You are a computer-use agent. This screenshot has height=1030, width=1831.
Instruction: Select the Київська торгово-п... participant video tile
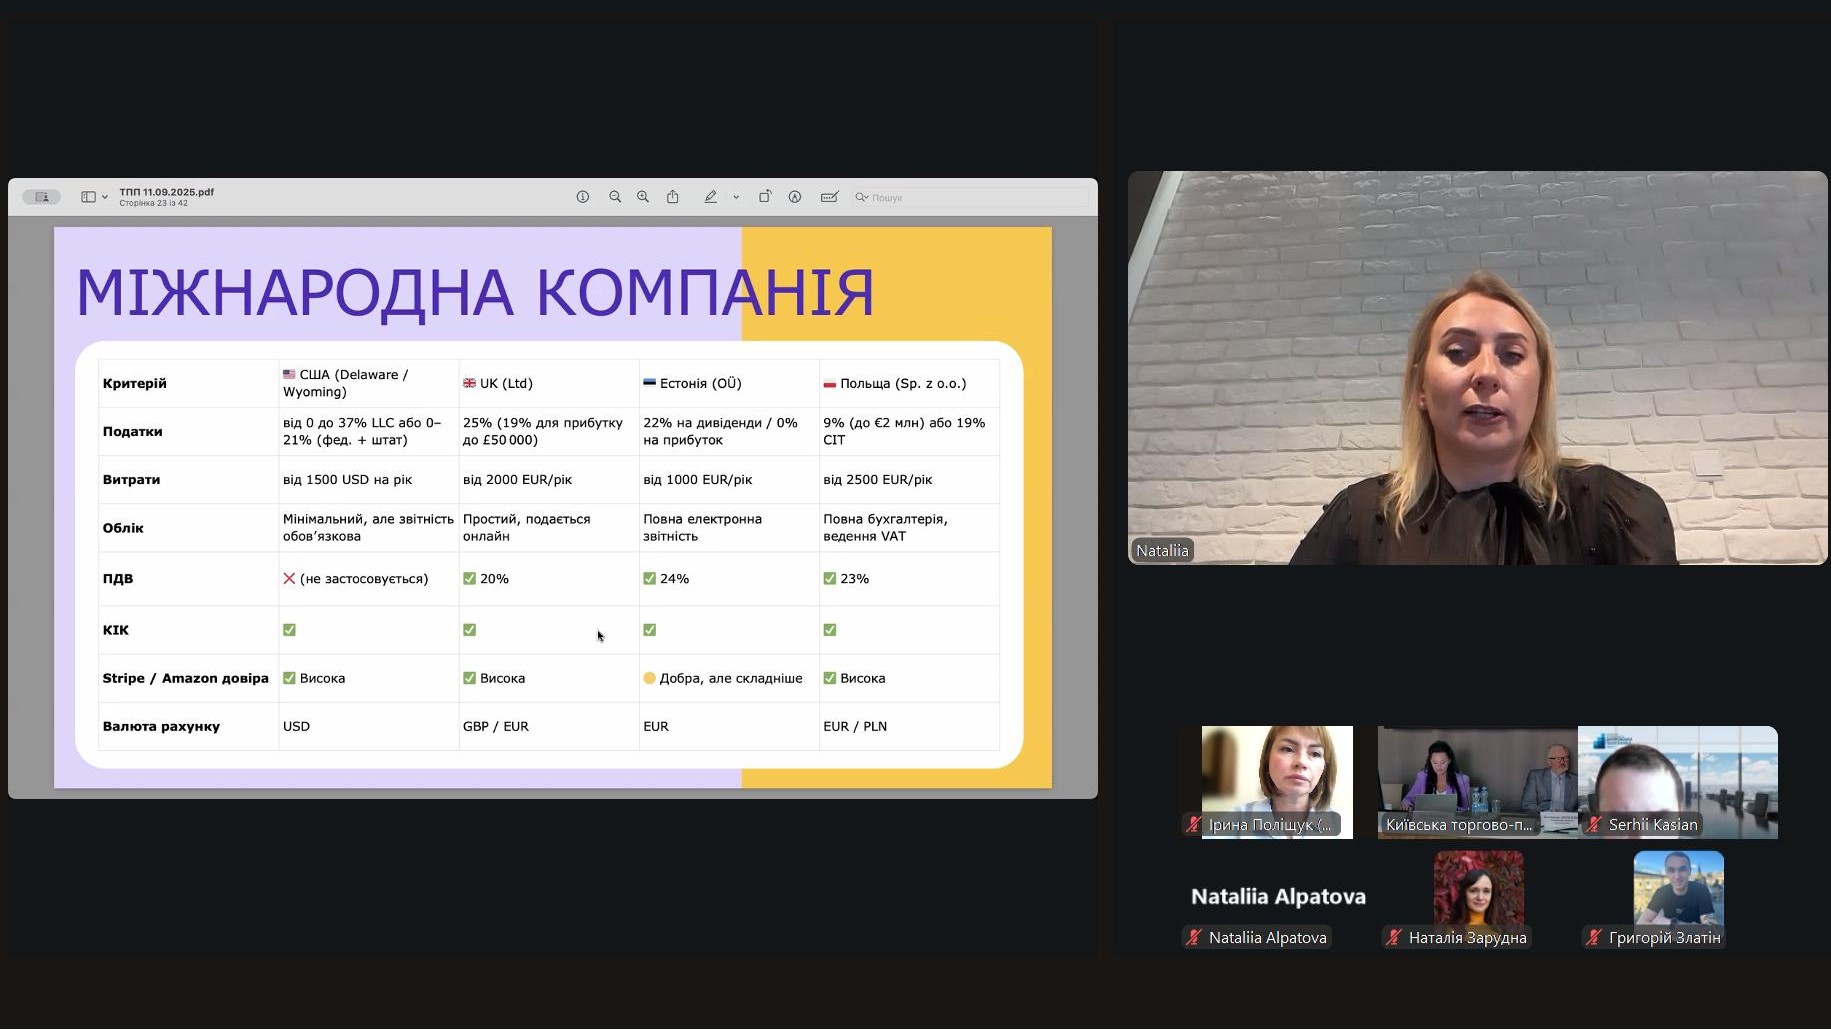click(1476, 782)
